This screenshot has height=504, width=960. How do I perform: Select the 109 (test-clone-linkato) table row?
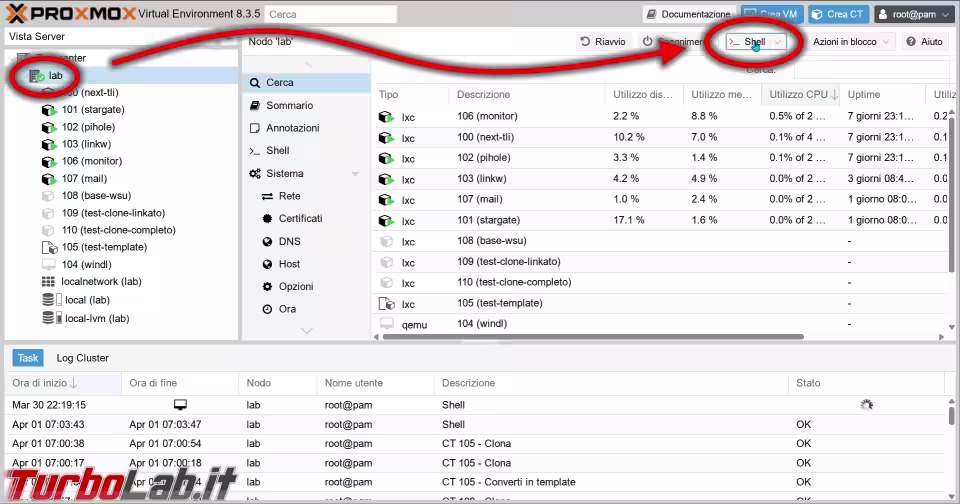[661, 262]
